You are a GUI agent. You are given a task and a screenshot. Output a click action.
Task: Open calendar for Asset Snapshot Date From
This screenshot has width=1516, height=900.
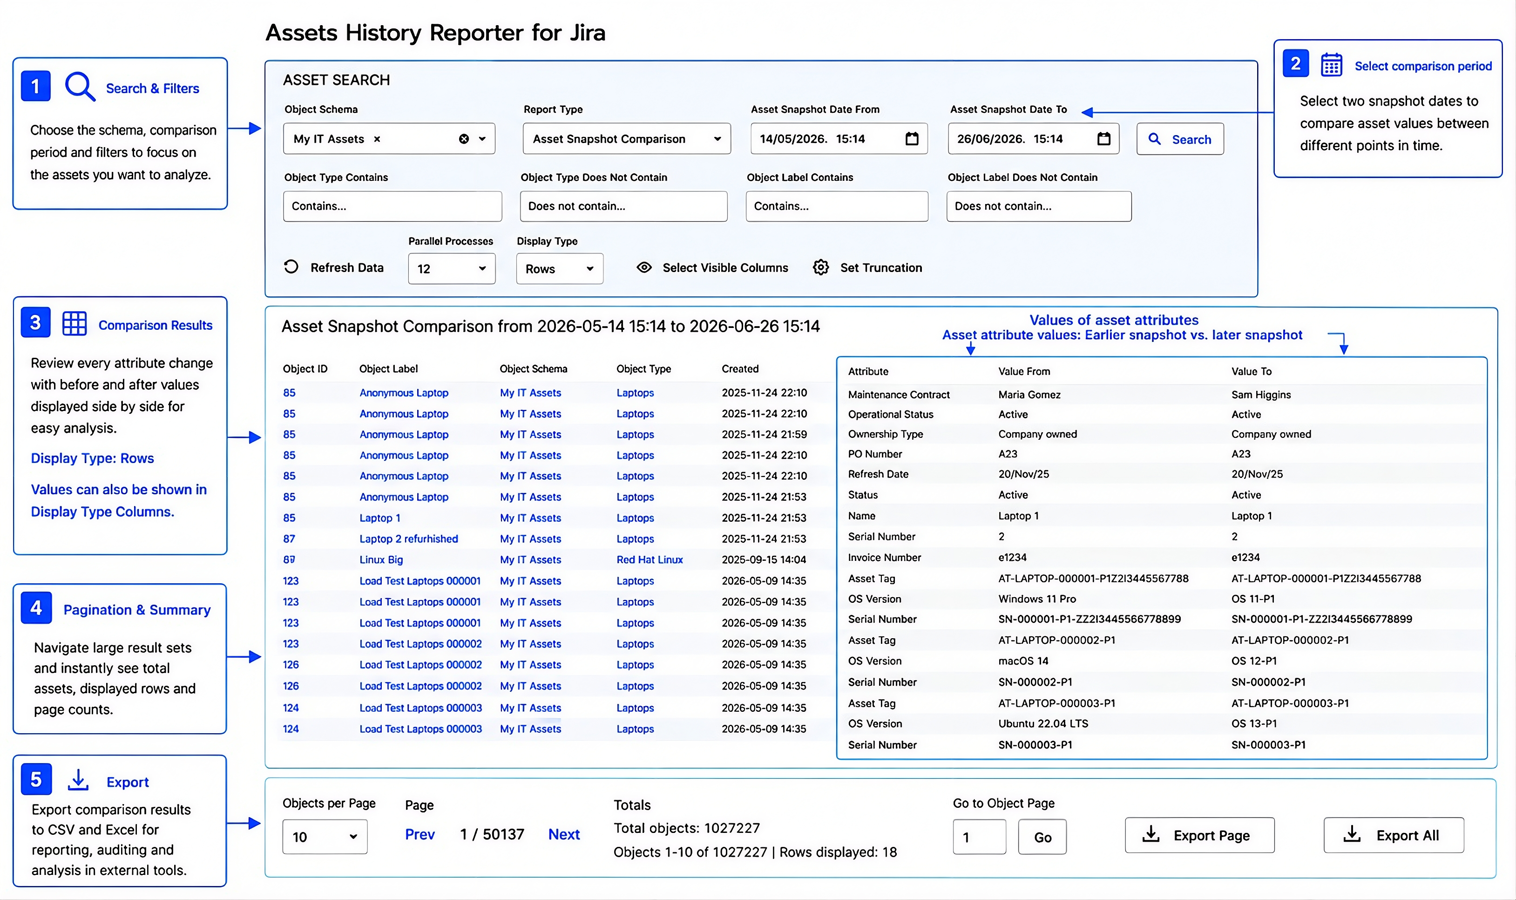912,139
